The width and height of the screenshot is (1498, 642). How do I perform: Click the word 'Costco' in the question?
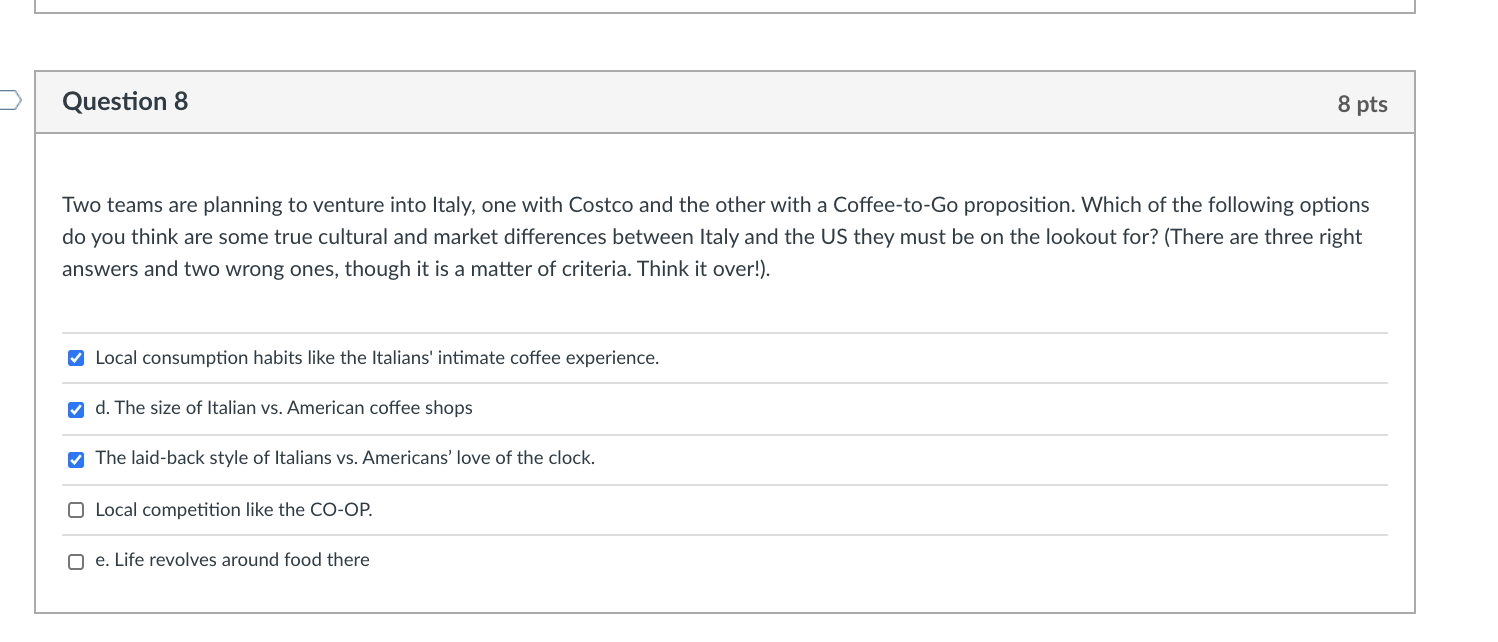[600, 205]
